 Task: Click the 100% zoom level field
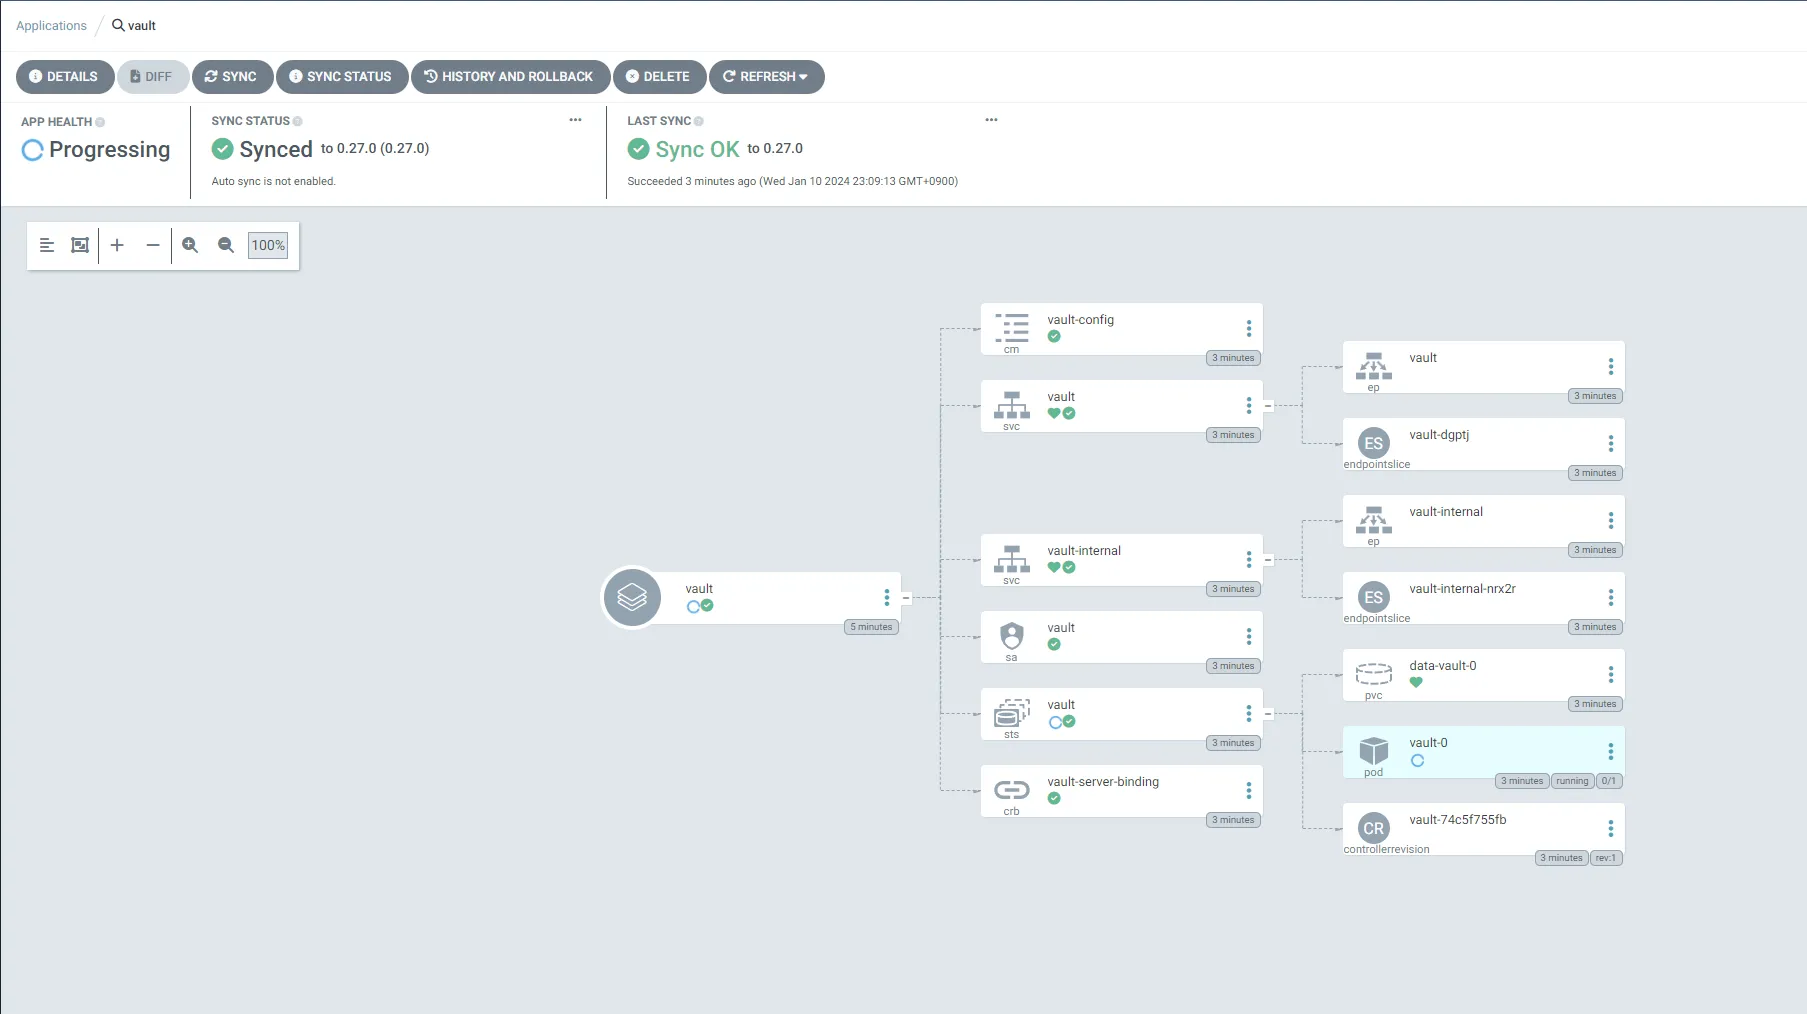(x=268, y=245)
